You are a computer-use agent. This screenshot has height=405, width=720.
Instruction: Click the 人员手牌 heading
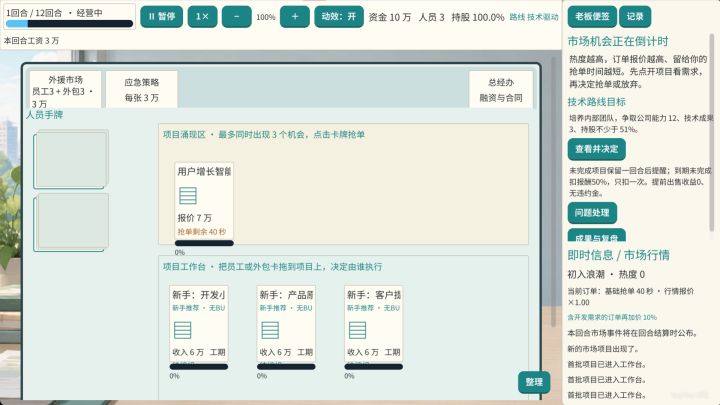(45, 115)
